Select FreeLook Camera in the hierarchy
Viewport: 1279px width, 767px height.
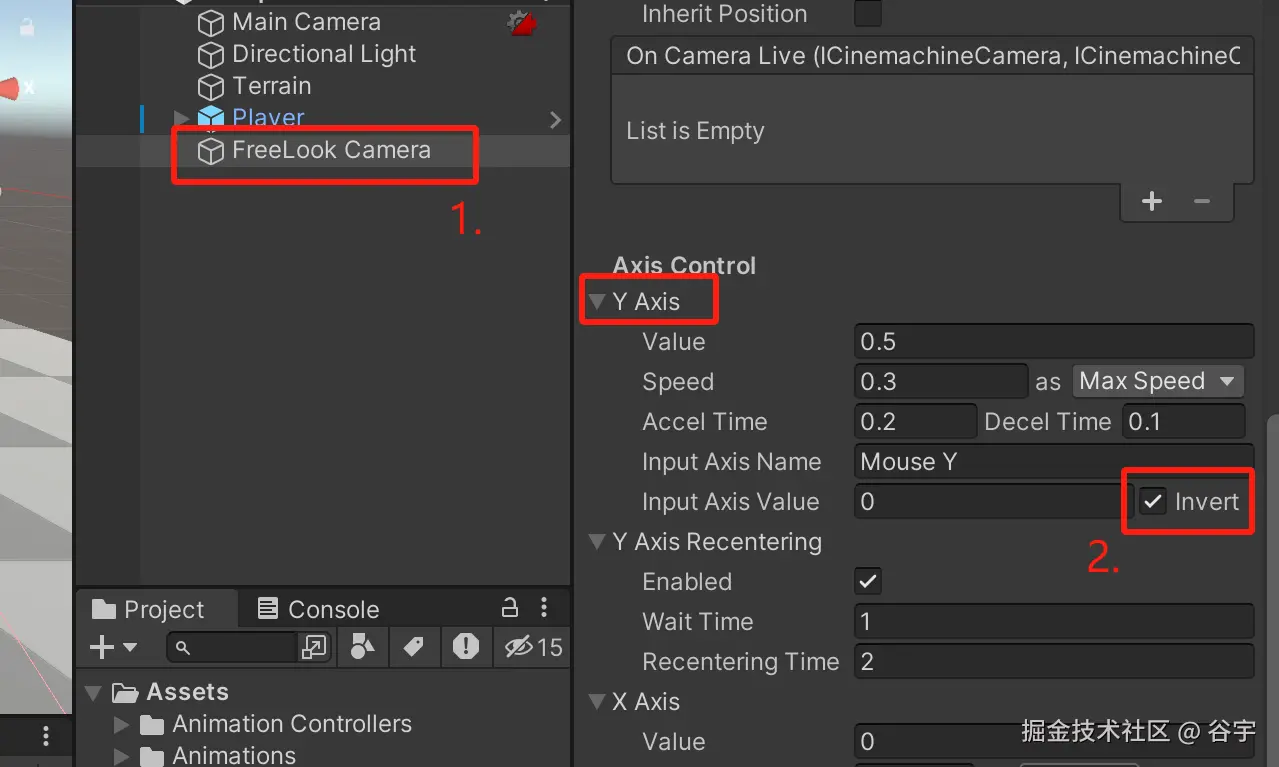point(330,150)
